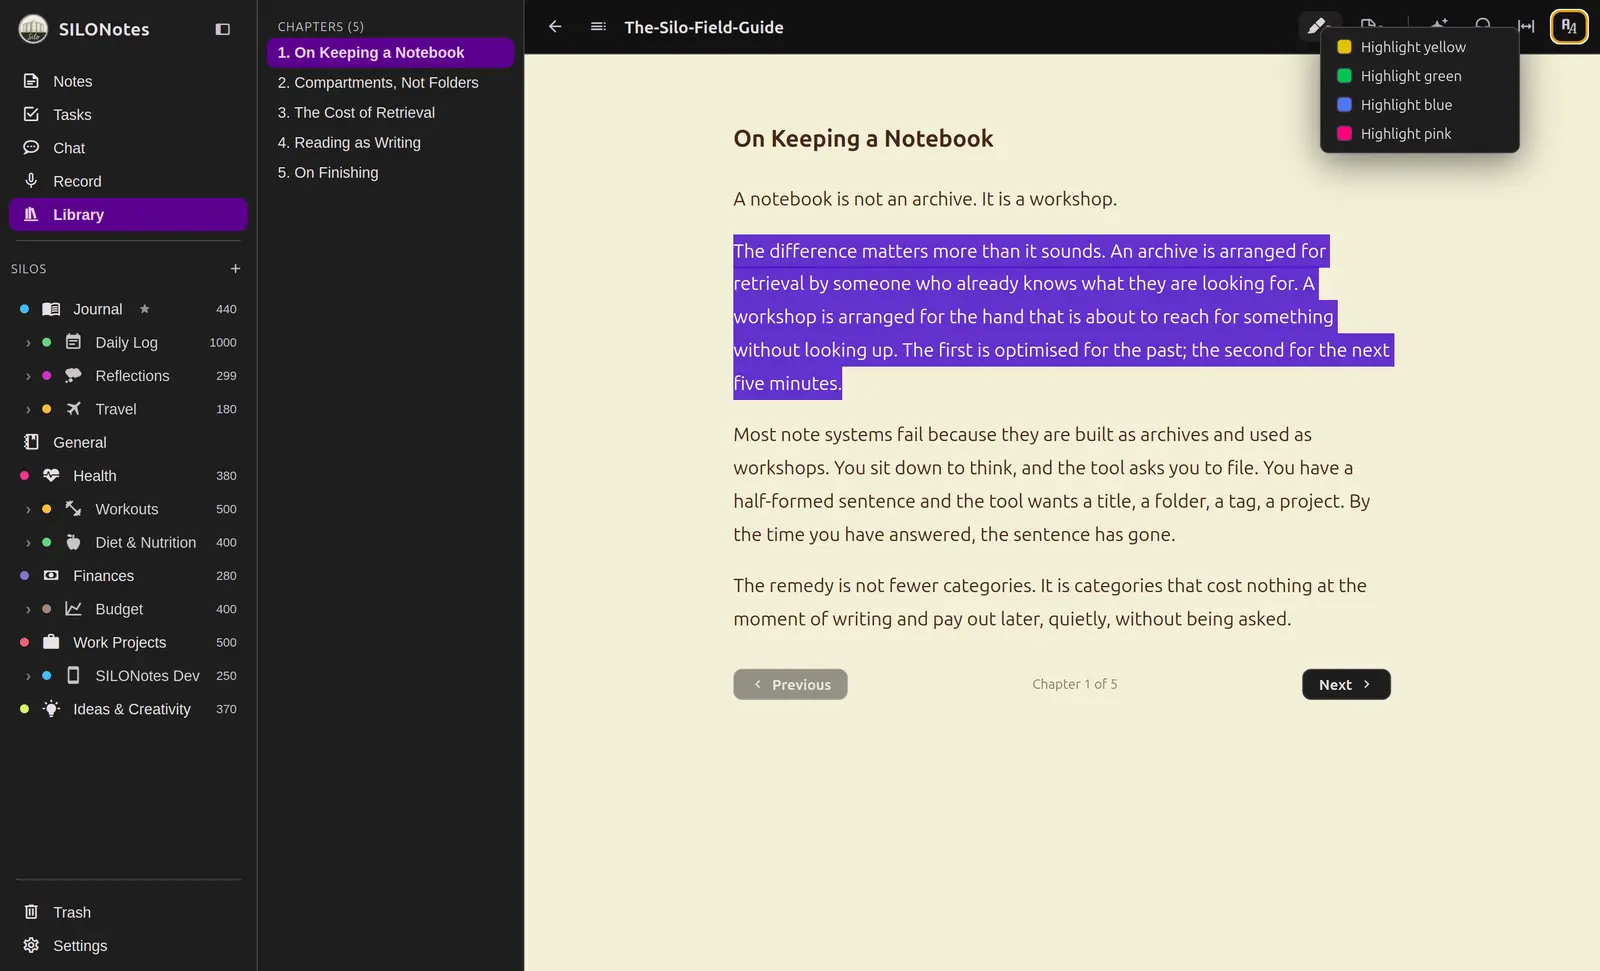1600x971 pixels.
Task: Expand the Budget chevron
Action: pyautogui.click(x=28, y=609)
